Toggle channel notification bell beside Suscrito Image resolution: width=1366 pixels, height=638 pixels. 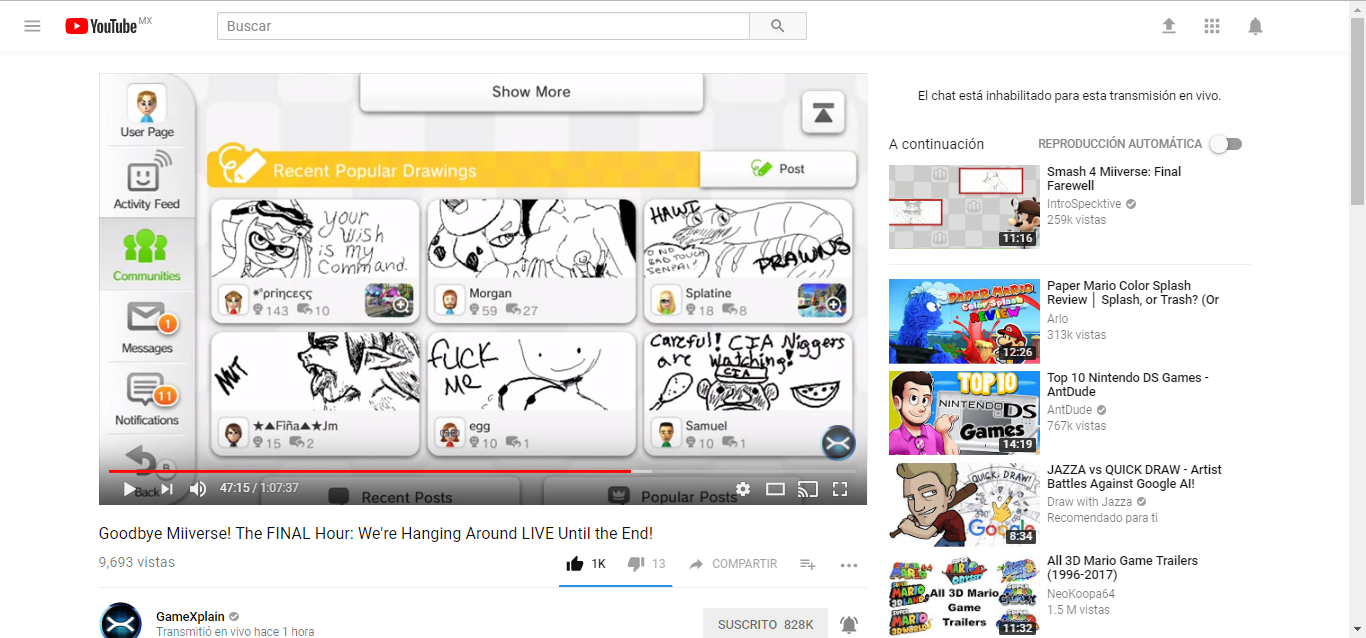pyautogui.click(x=849, y=625)
